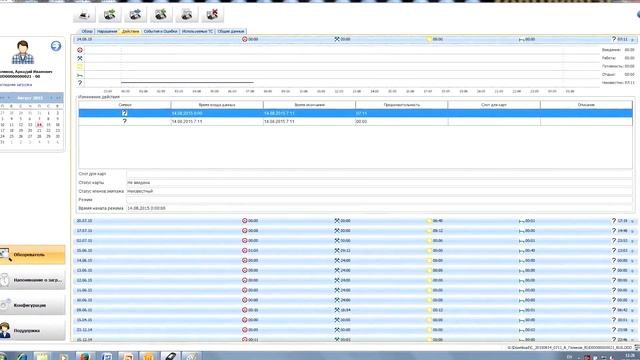Select day 21 in the calendar
The width and height of the screenshot is (640, 360).
tap(39, 130)
